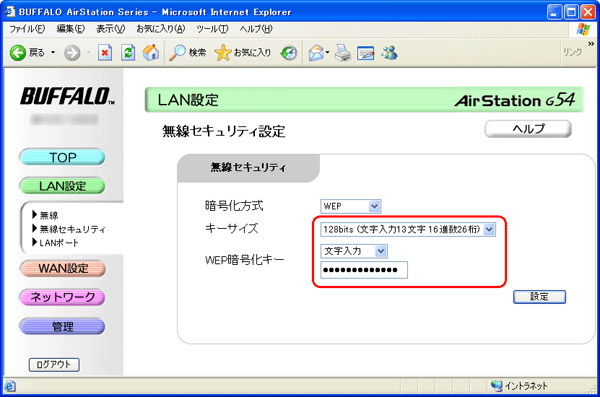Viewport: 600px width, 397px height.
Task: Click the 暗号化方式 label
Action: point(234,206)
